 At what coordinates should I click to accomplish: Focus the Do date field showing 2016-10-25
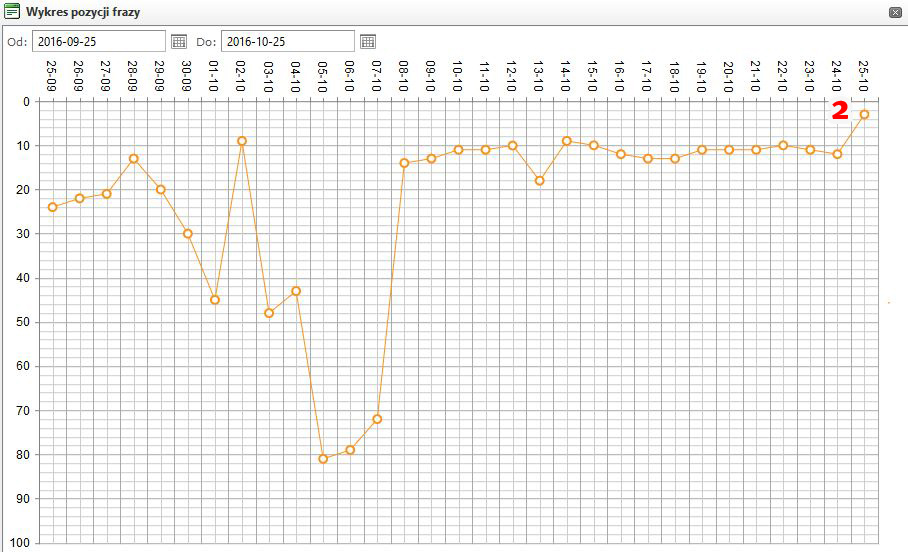[x=288, y=42]
